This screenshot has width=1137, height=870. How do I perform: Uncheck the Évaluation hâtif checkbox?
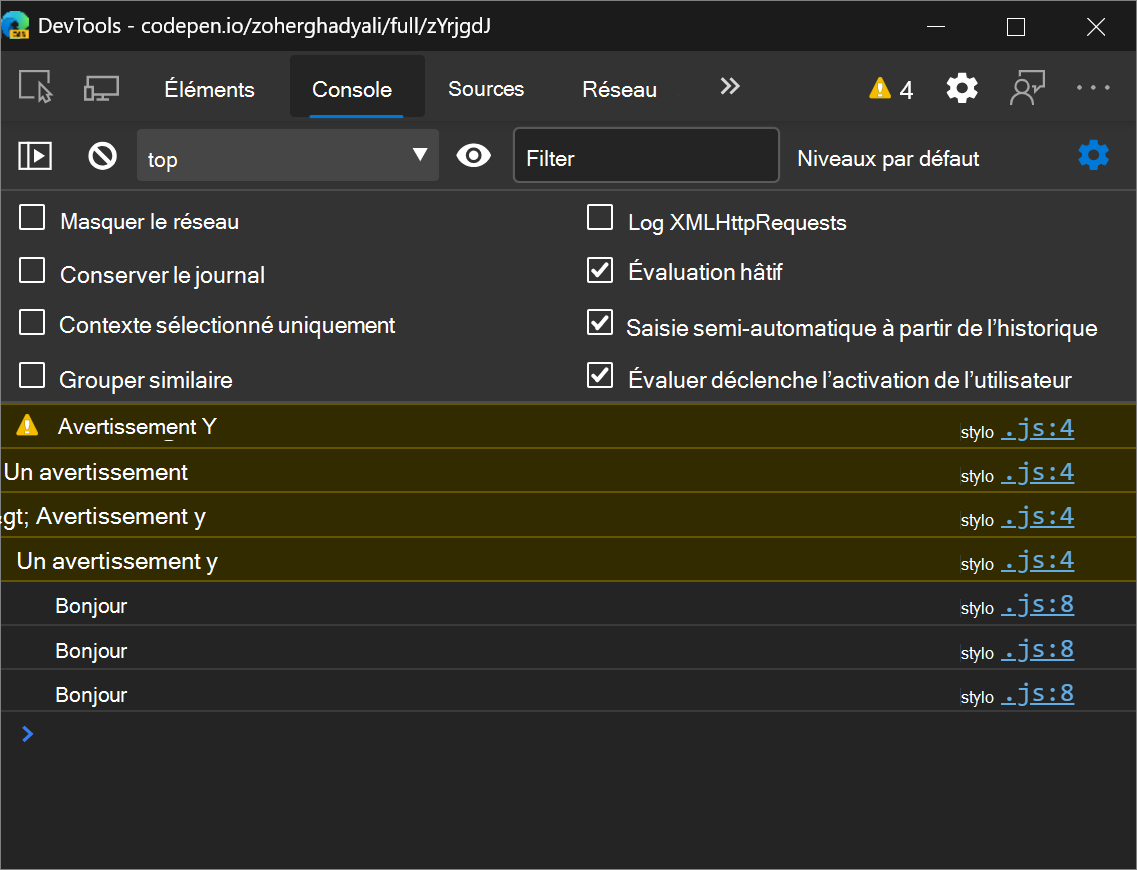[x=600, y=270]
